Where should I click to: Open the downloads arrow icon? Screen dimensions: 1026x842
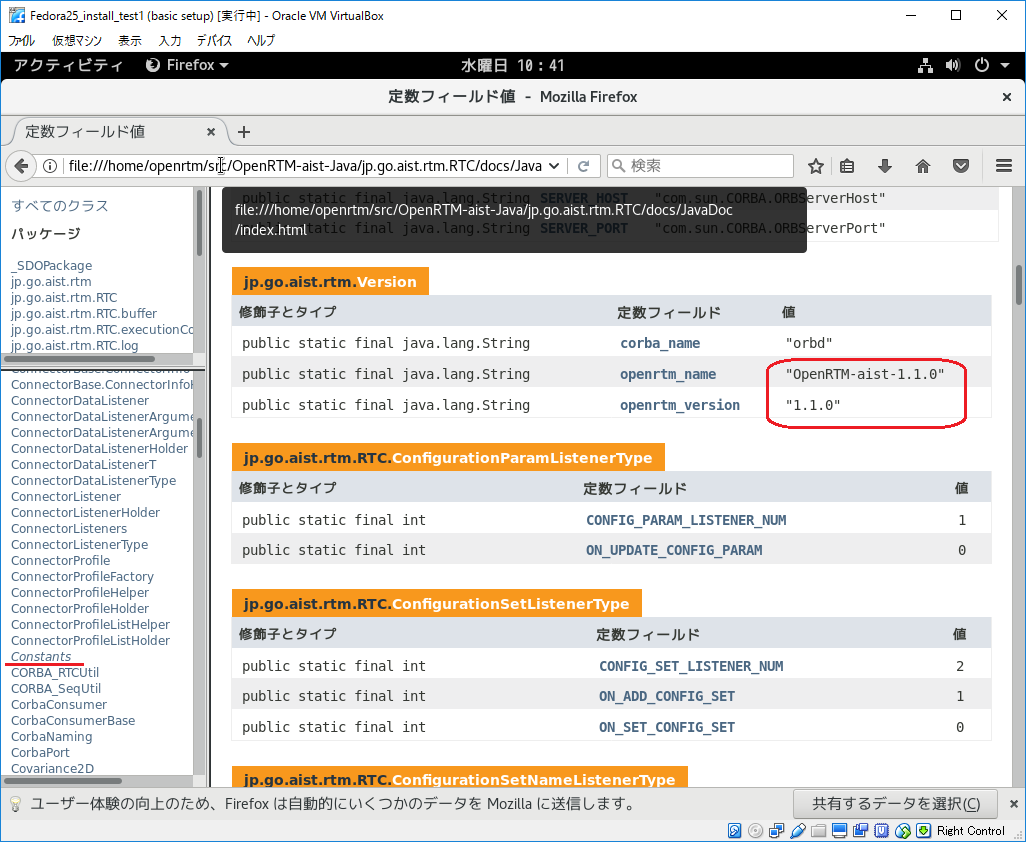point(885,166)
